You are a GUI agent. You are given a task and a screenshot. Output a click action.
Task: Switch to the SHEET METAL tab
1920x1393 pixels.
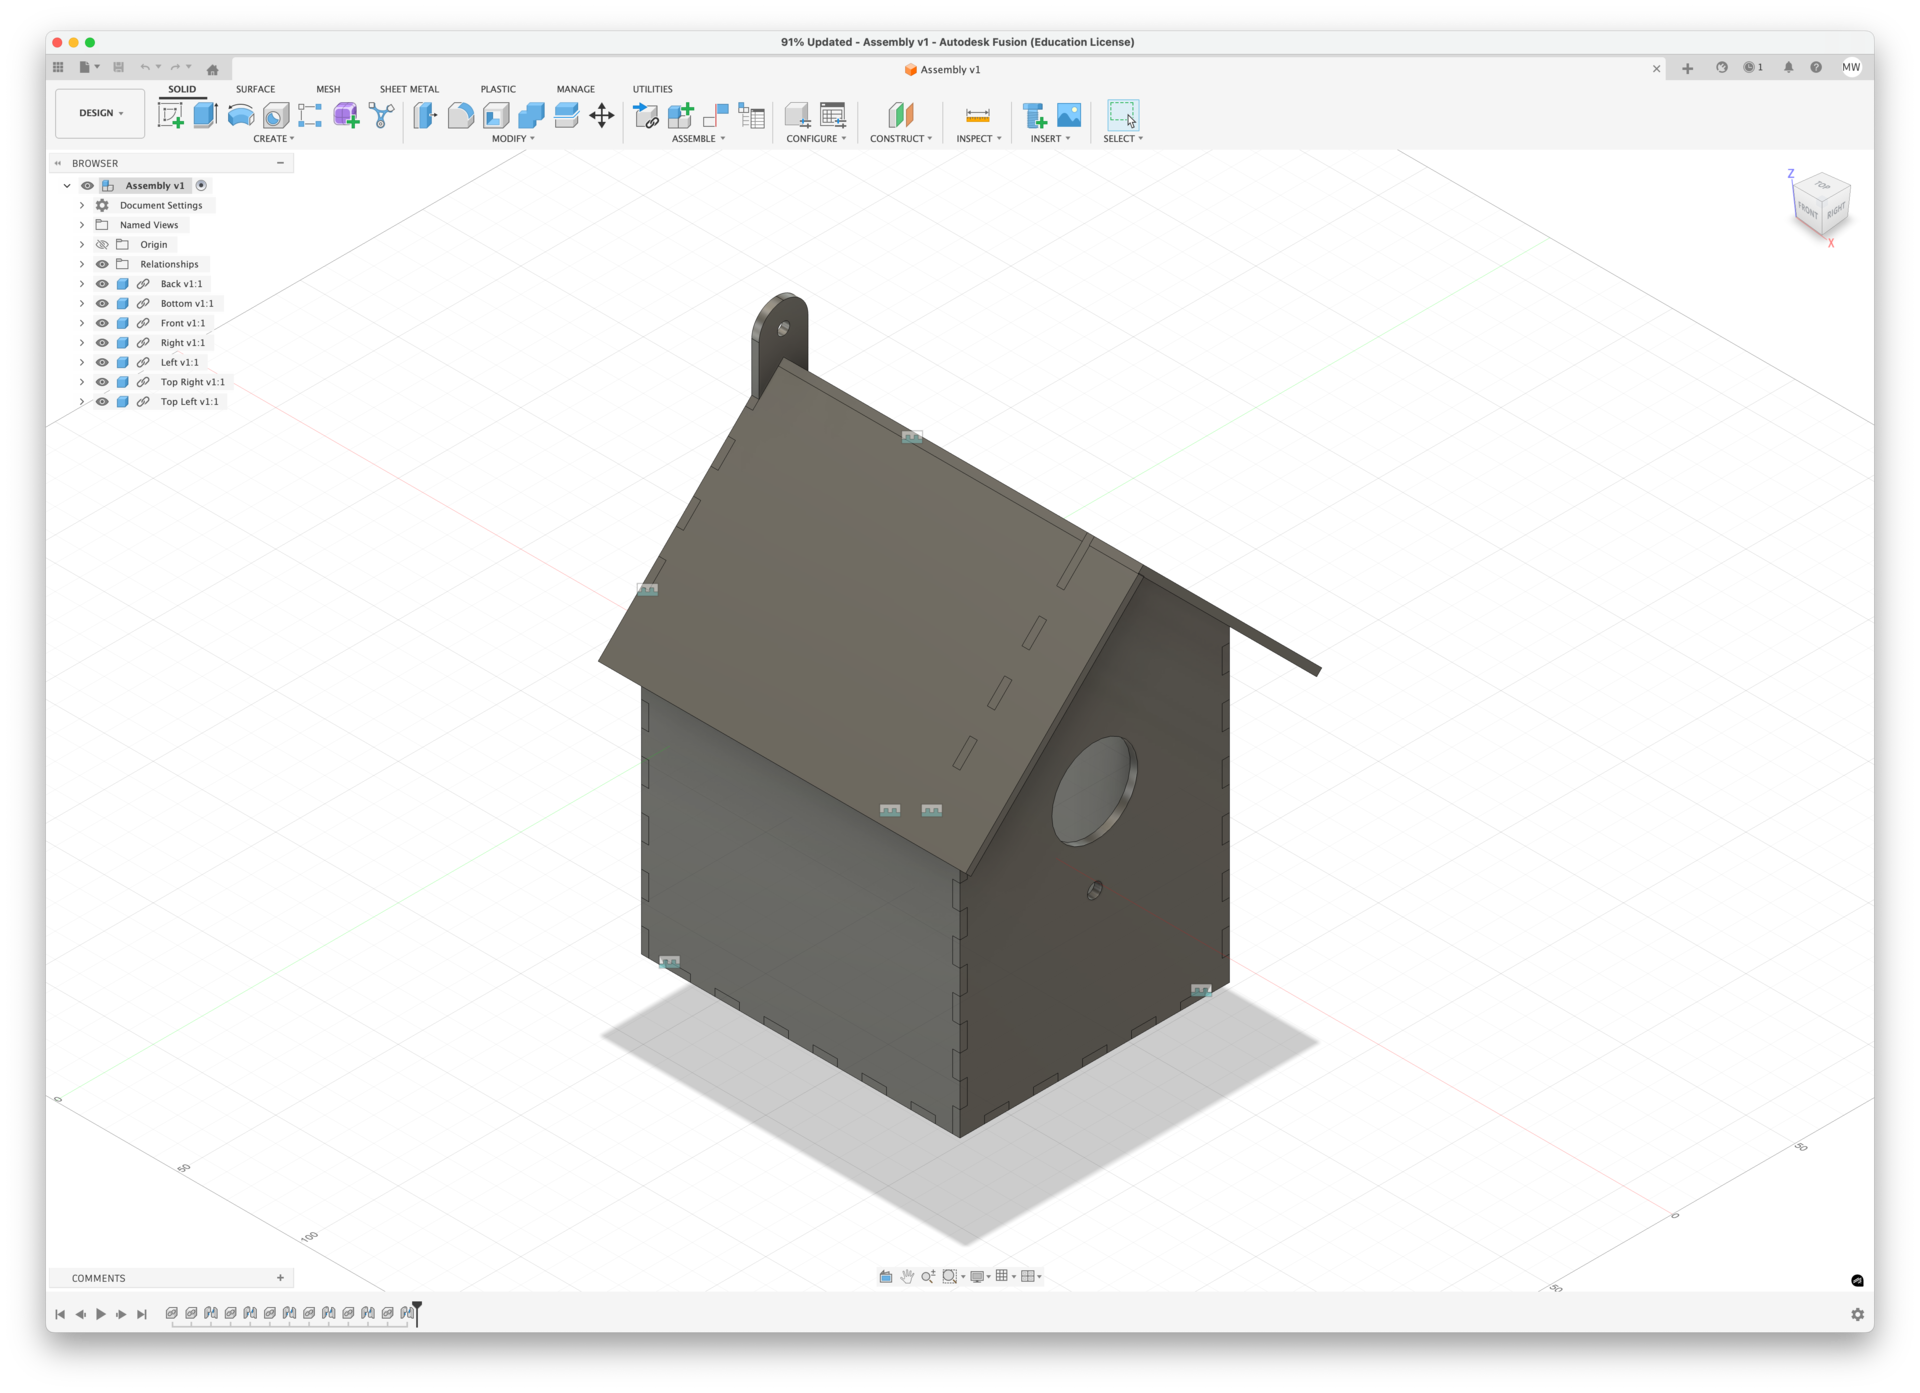point(409,89)
